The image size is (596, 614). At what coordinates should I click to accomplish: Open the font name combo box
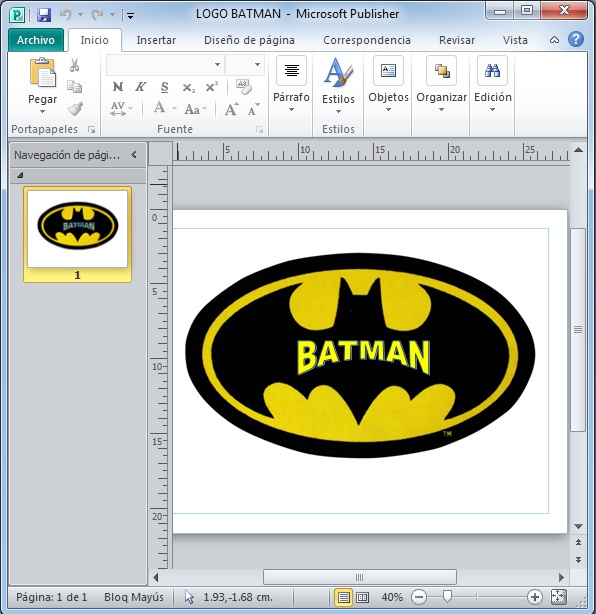[x=164, y=65]
